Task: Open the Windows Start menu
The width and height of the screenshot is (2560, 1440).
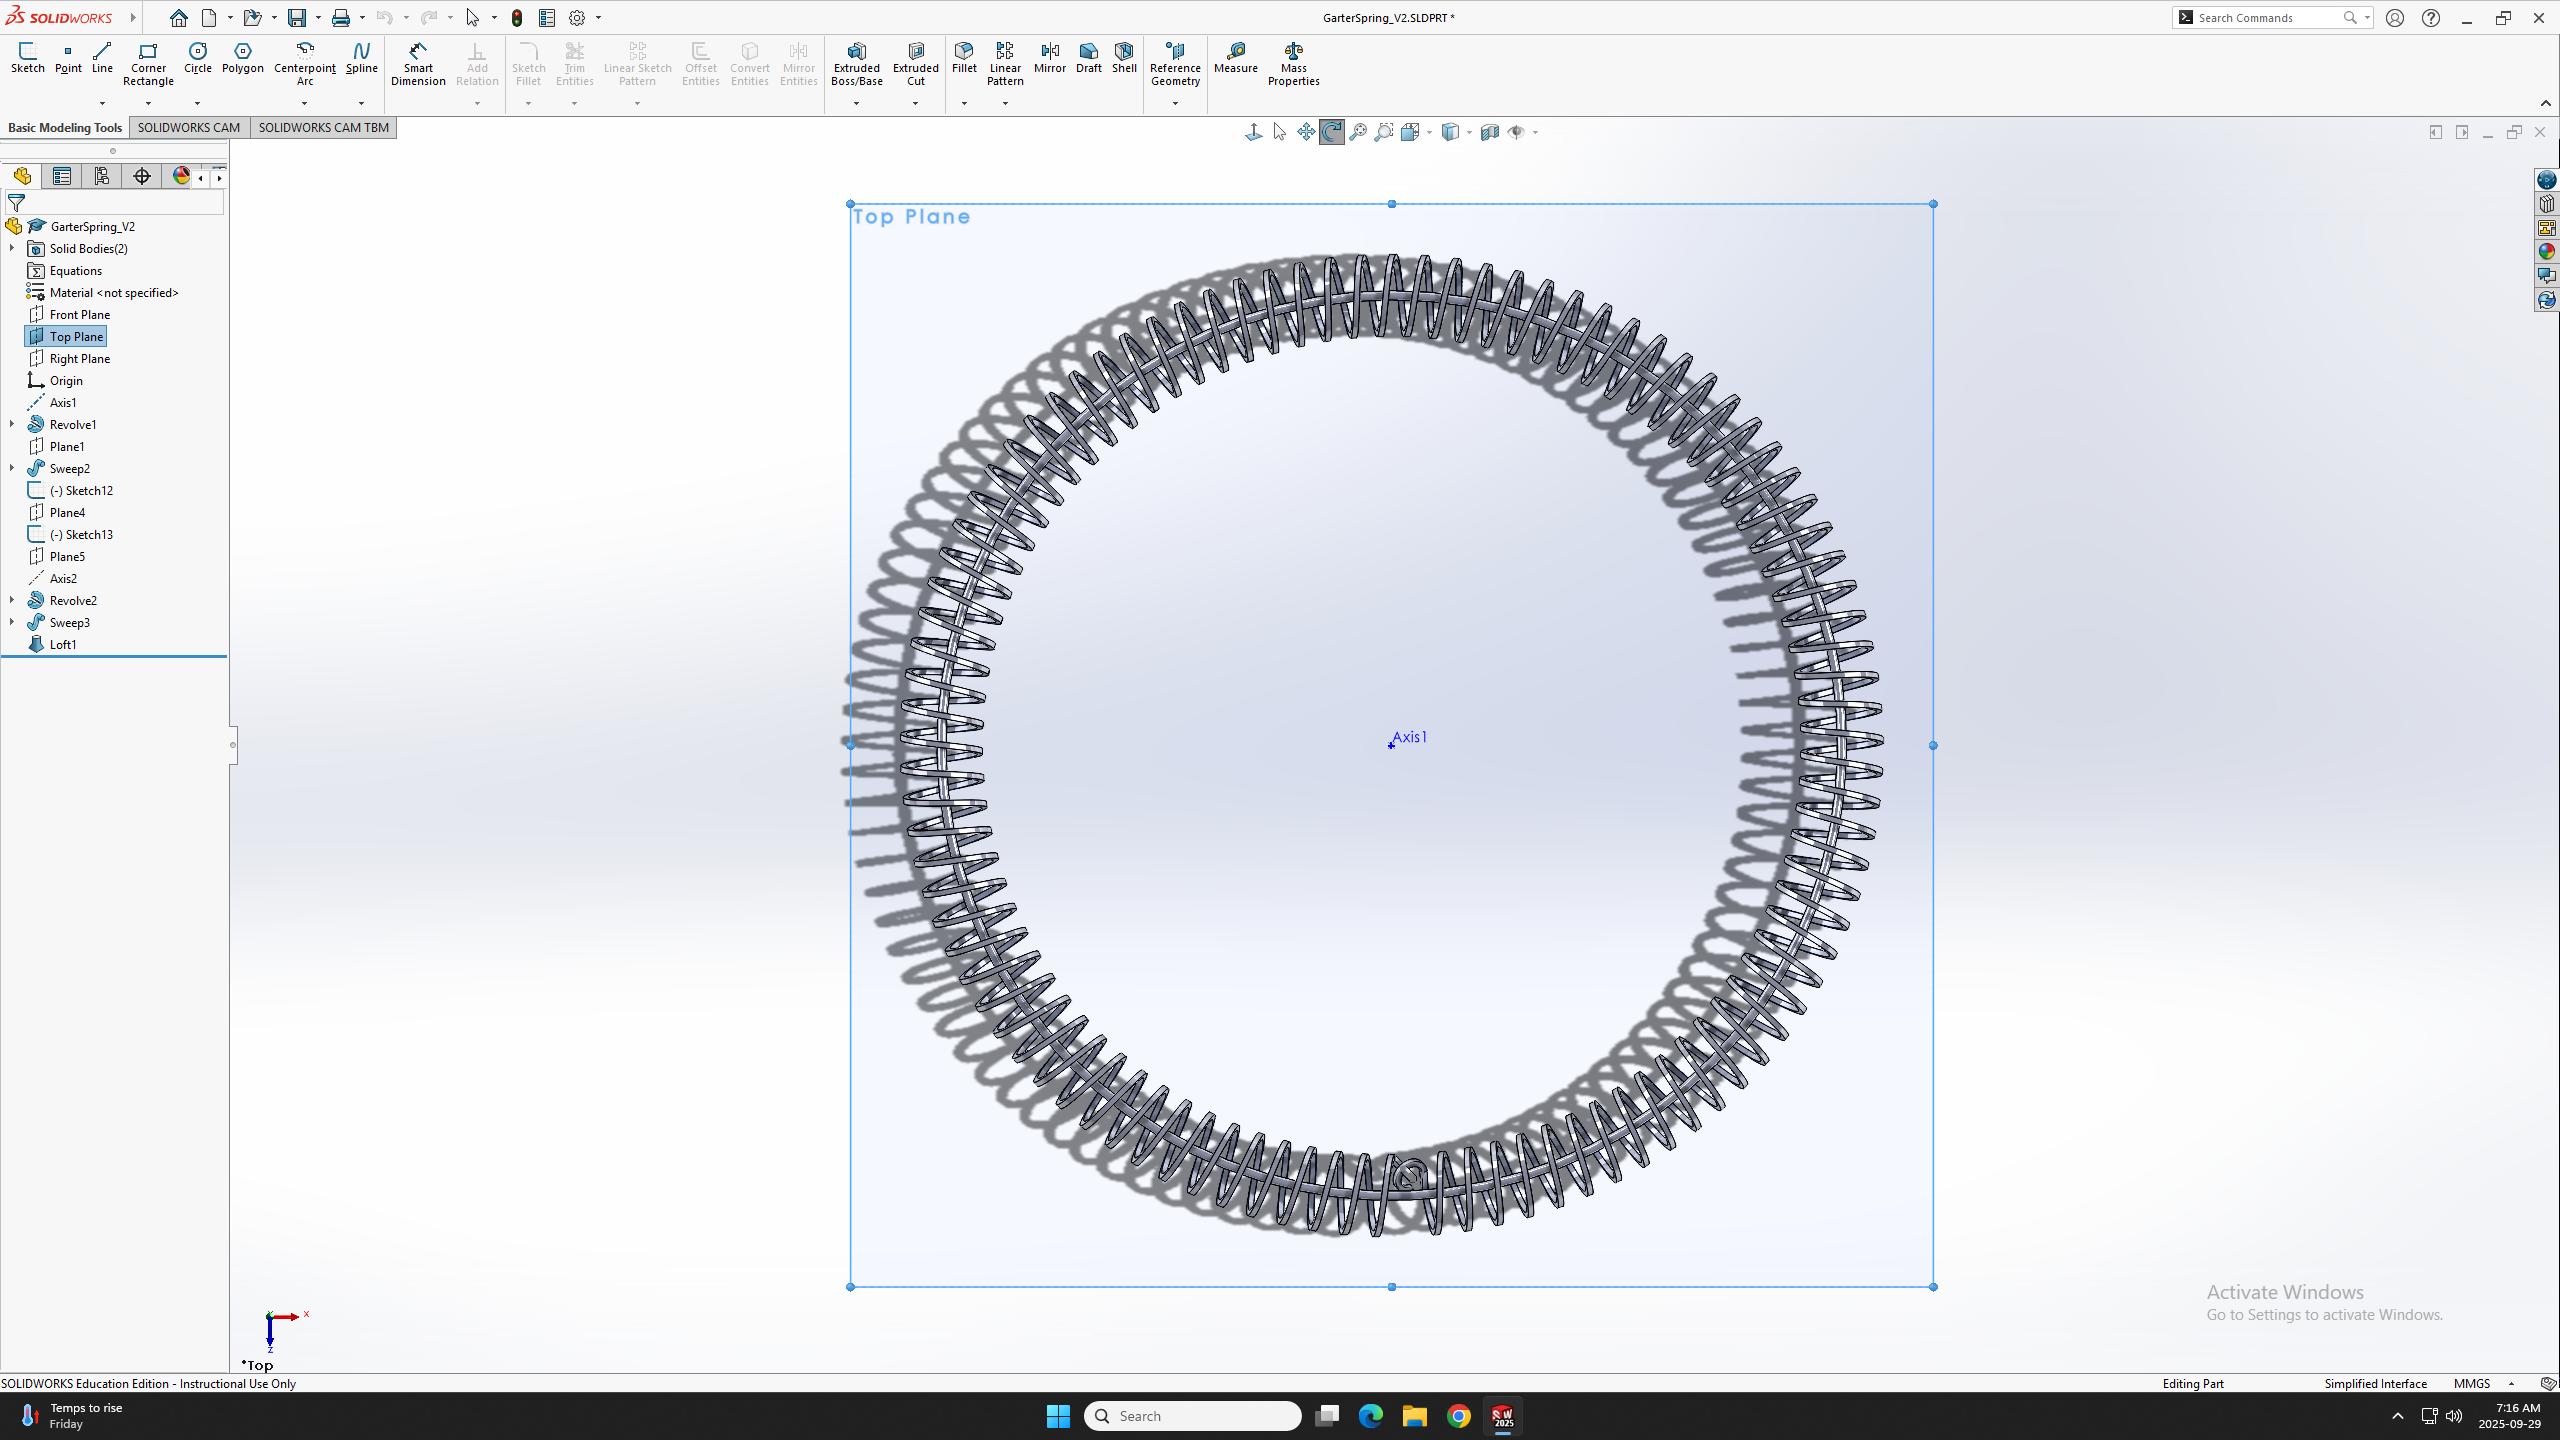Action: pyautogui.click(x=1058, y=1415)
